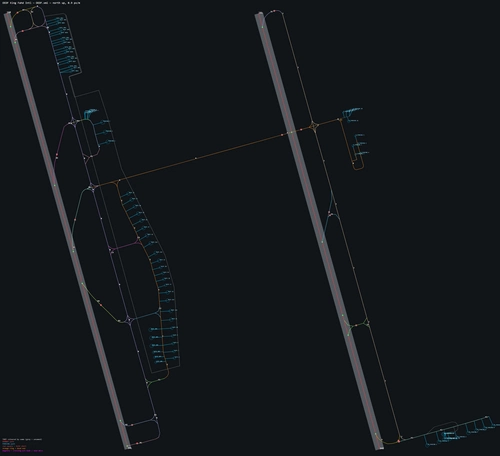Select the purple junction node at the olive exit's end
Screen dimensions: 500x456
point(129,320)
